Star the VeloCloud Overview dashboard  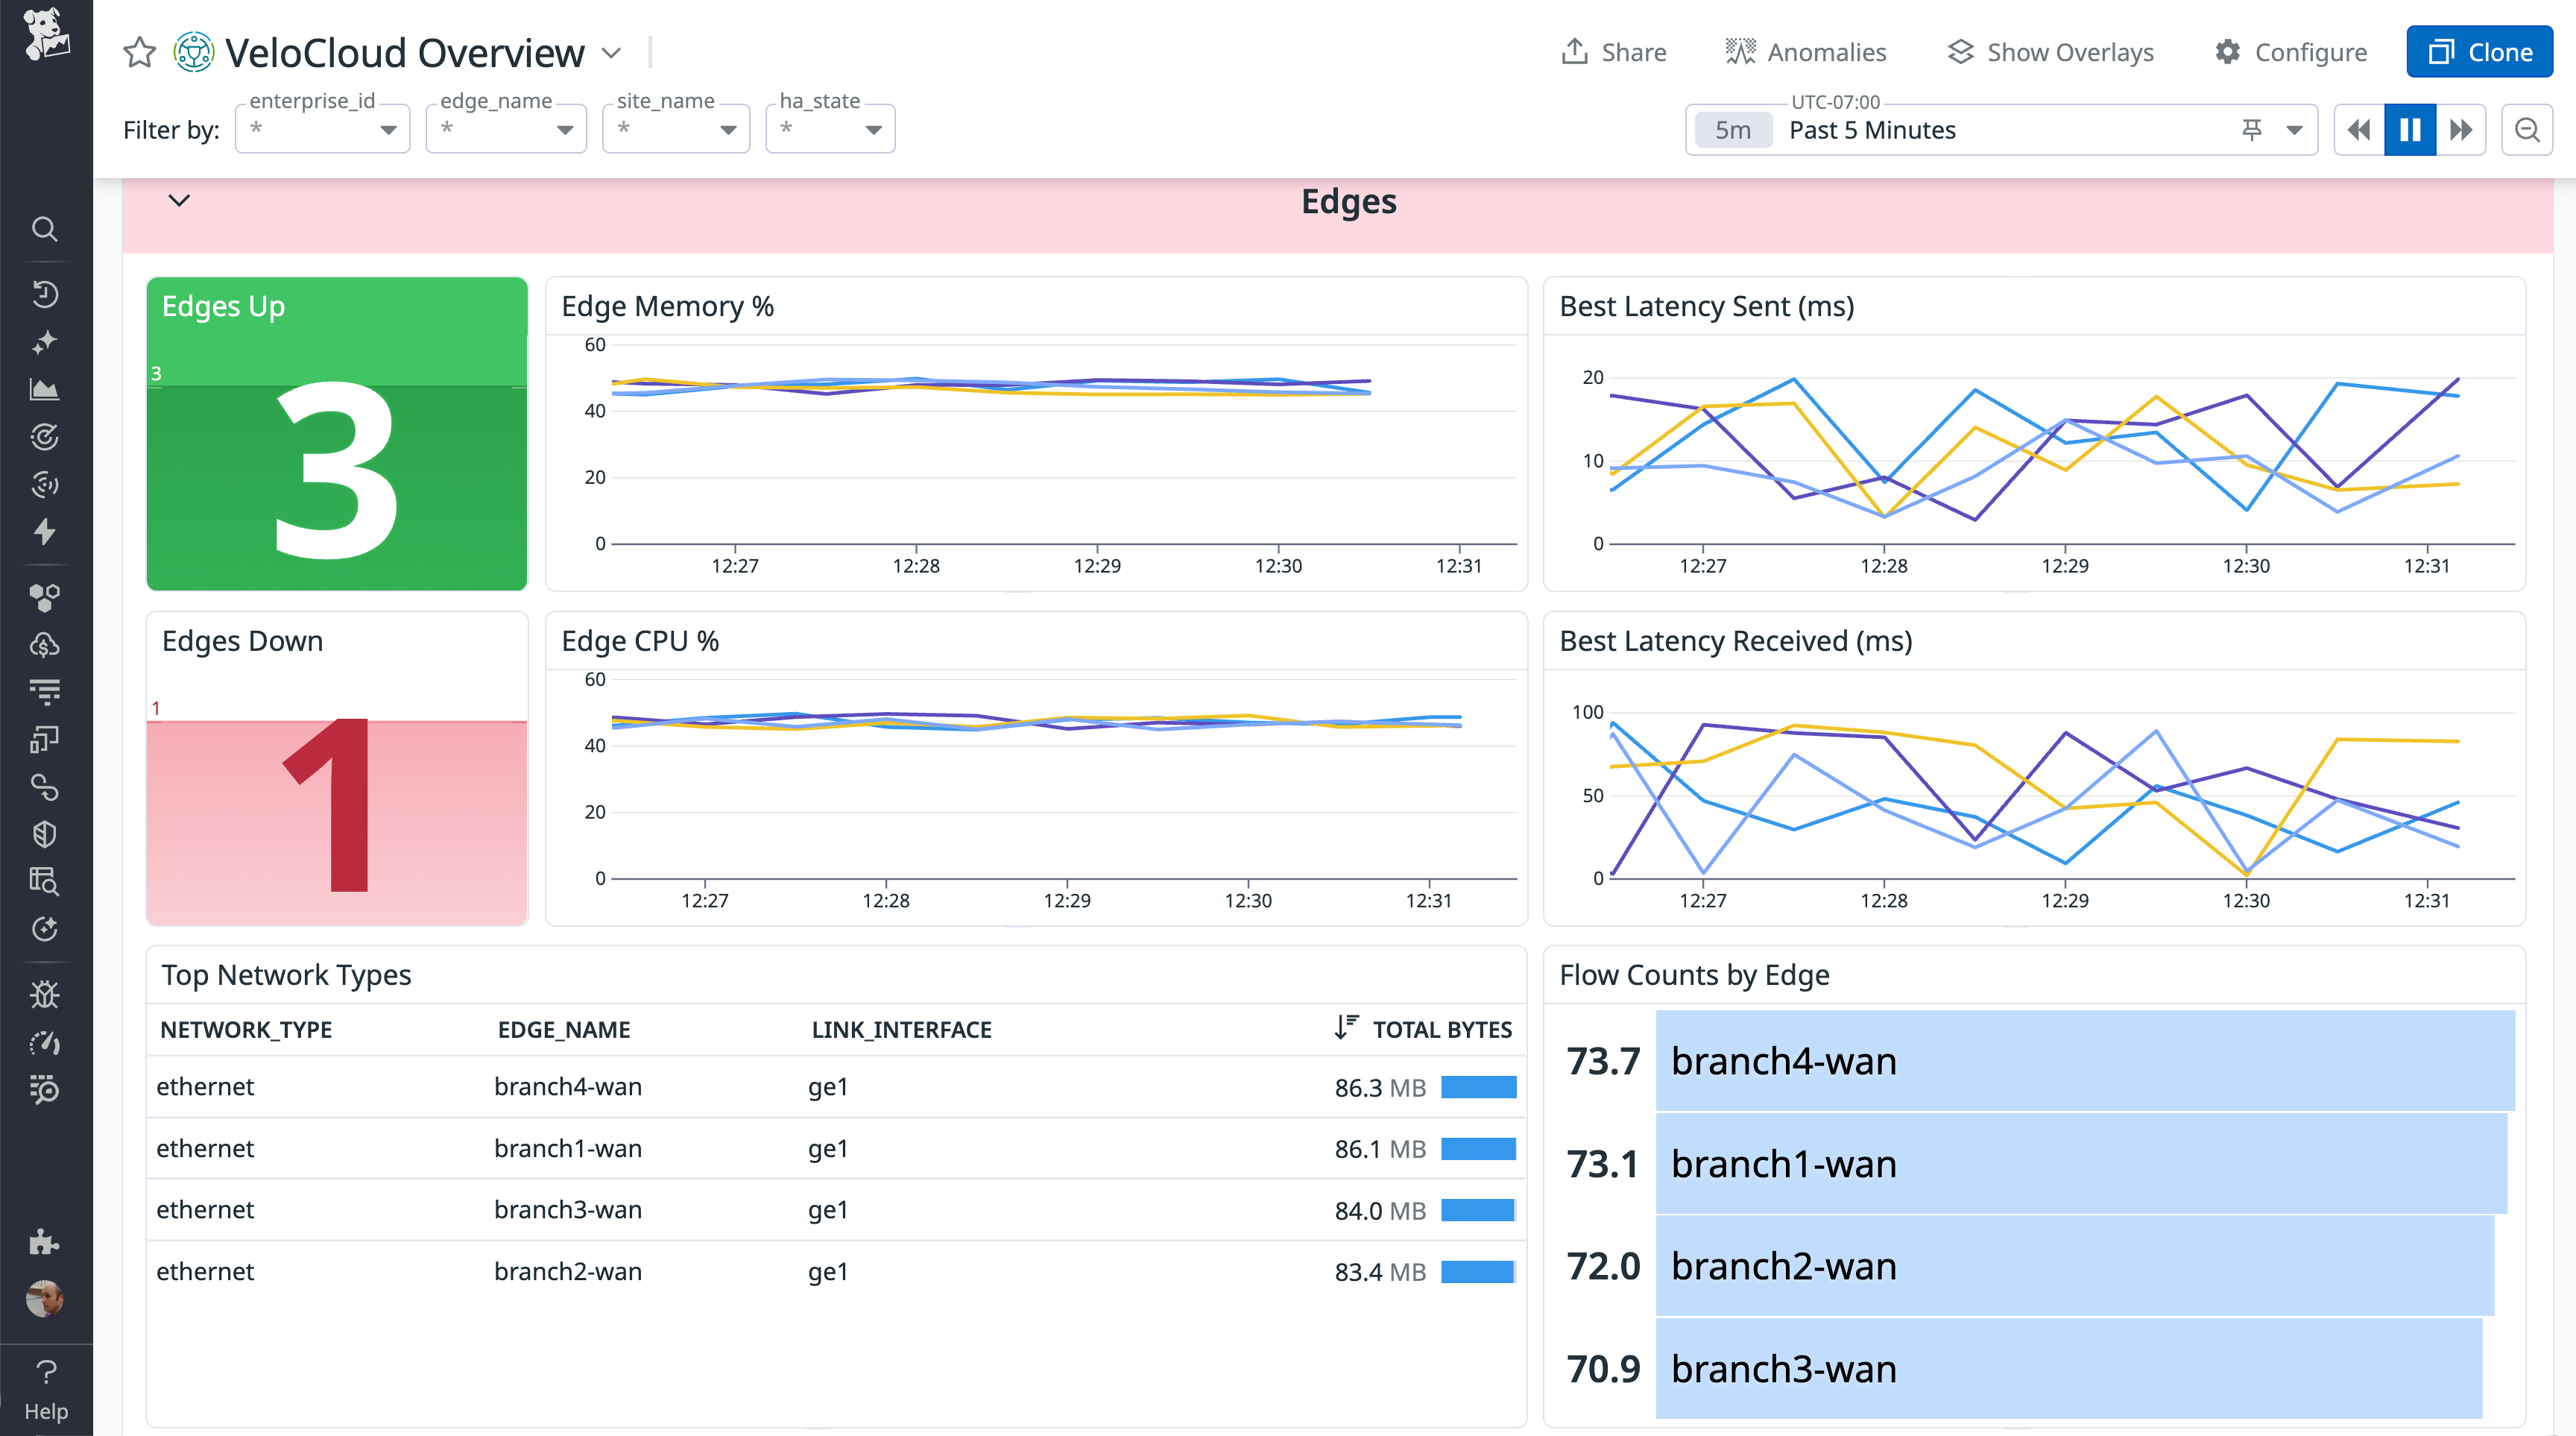click(139, 52)
